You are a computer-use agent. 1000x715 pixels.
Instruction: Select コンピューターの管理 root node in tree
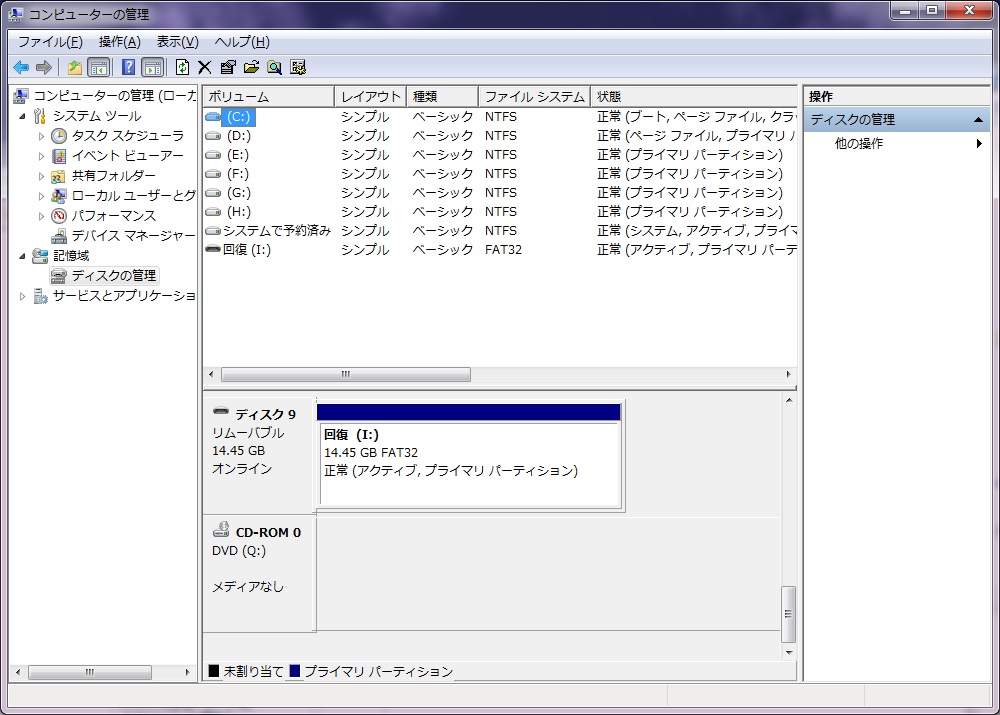(x=114, y=96)
